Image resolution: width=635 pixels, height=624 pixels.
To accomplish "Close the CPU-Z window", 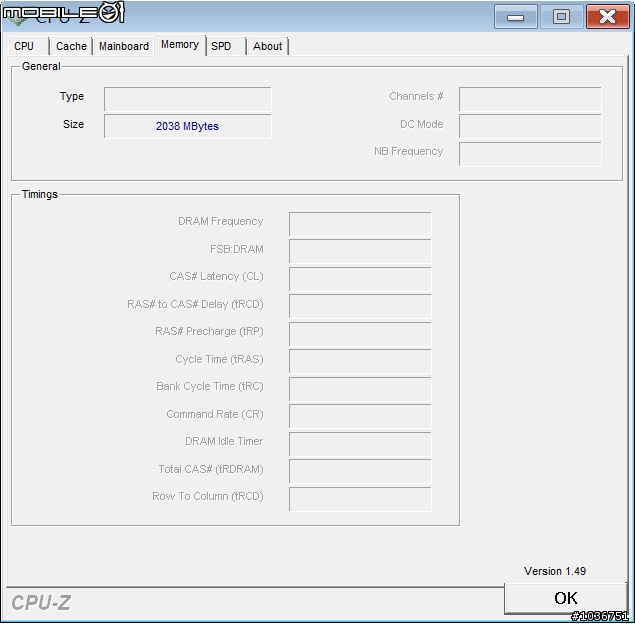I will 607,17.
